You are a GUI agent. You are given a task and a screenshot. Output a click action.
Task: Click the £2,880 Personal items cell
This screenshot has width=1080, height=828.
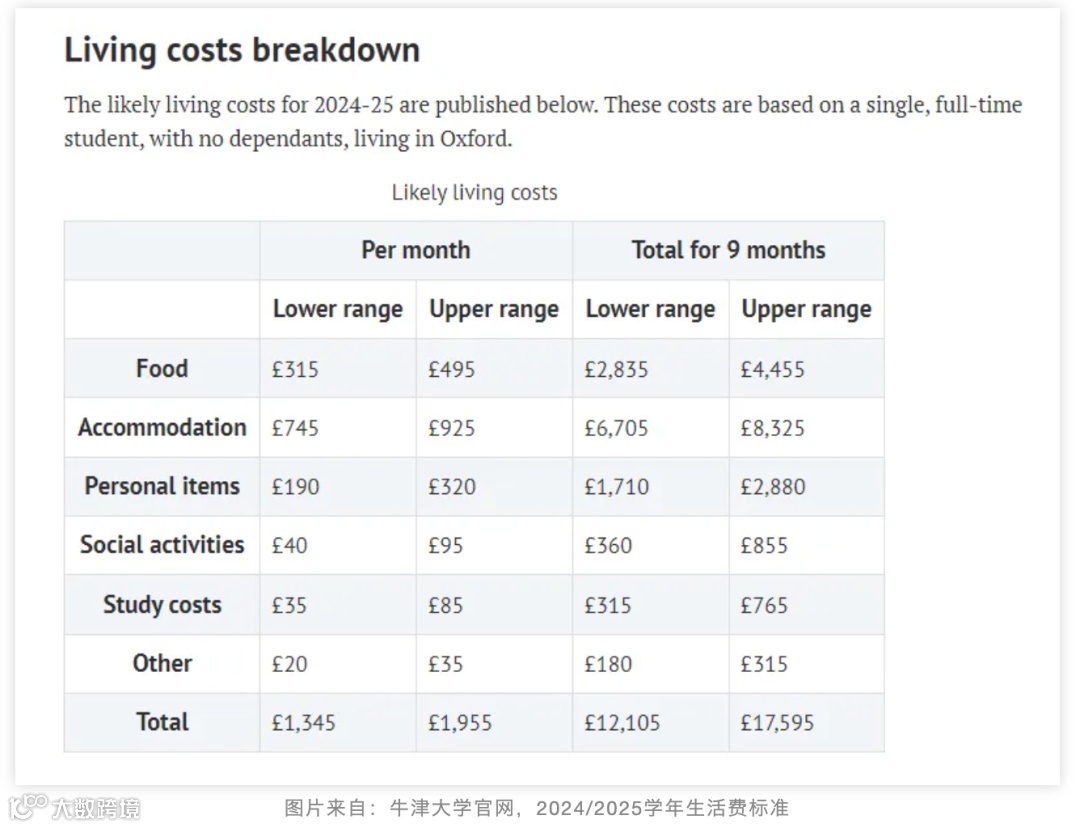pyautogui.click(x=773, y=487)
